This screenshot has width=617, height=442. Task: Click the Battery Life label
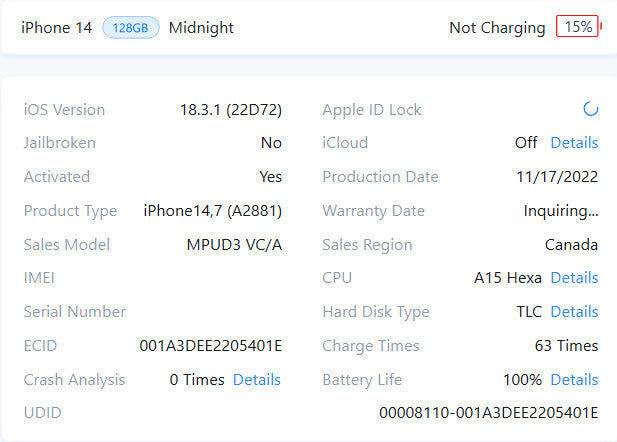click(x=362, y=380)
